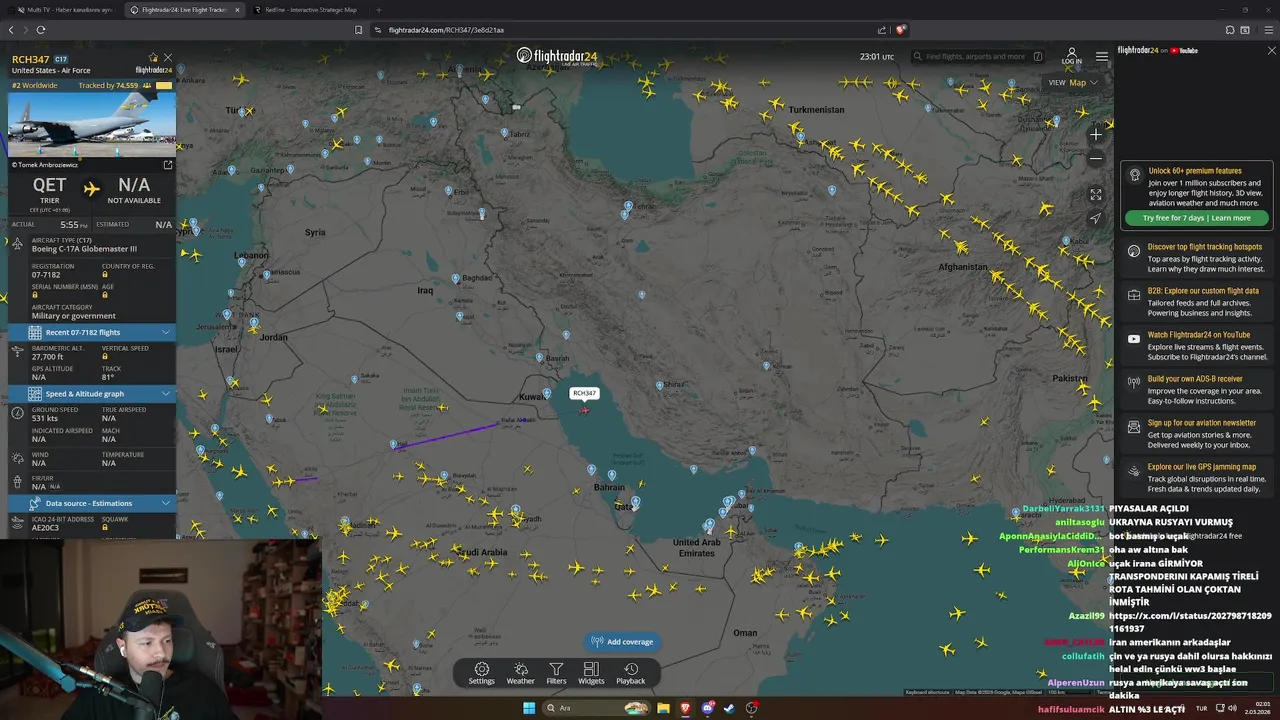Open the Filters tool

[556, 673]
